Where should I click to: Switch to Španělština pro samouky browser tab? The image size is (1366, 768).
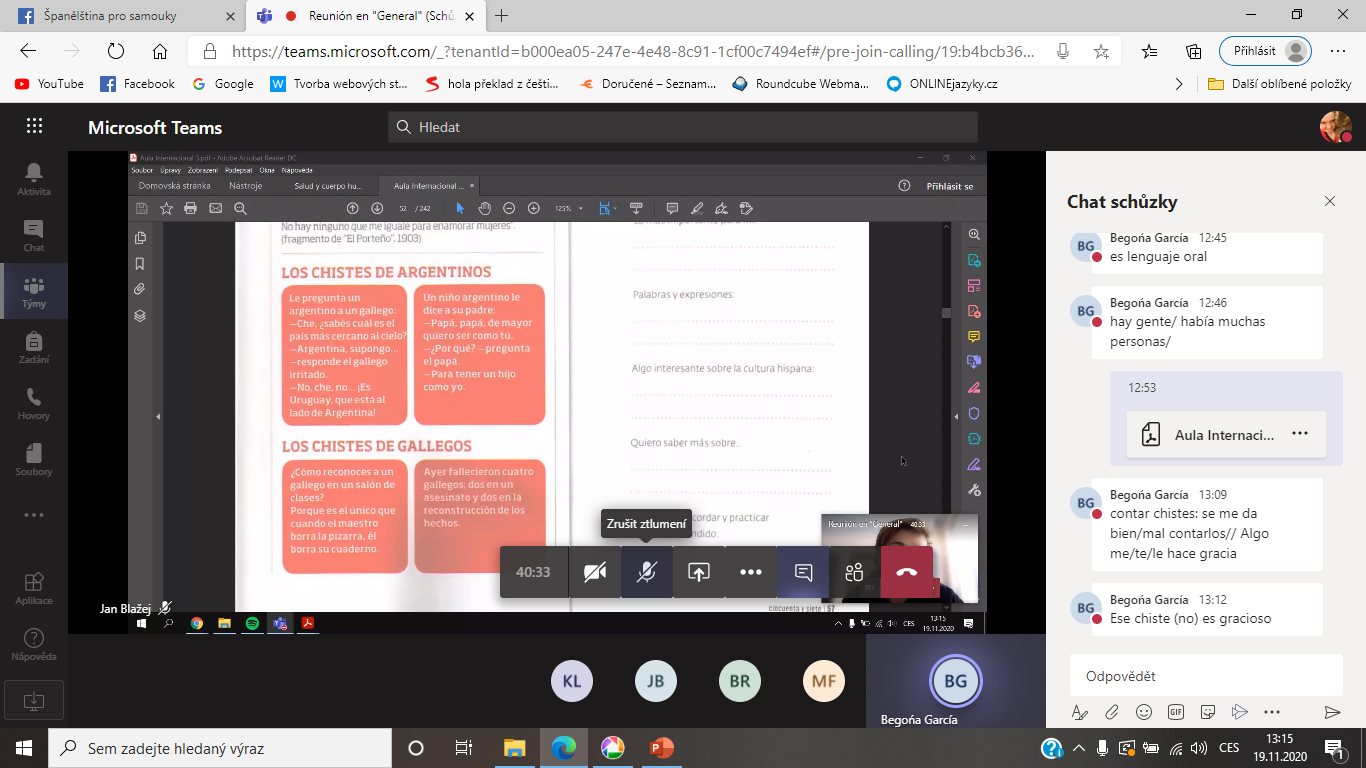click(x=121, y=16)
